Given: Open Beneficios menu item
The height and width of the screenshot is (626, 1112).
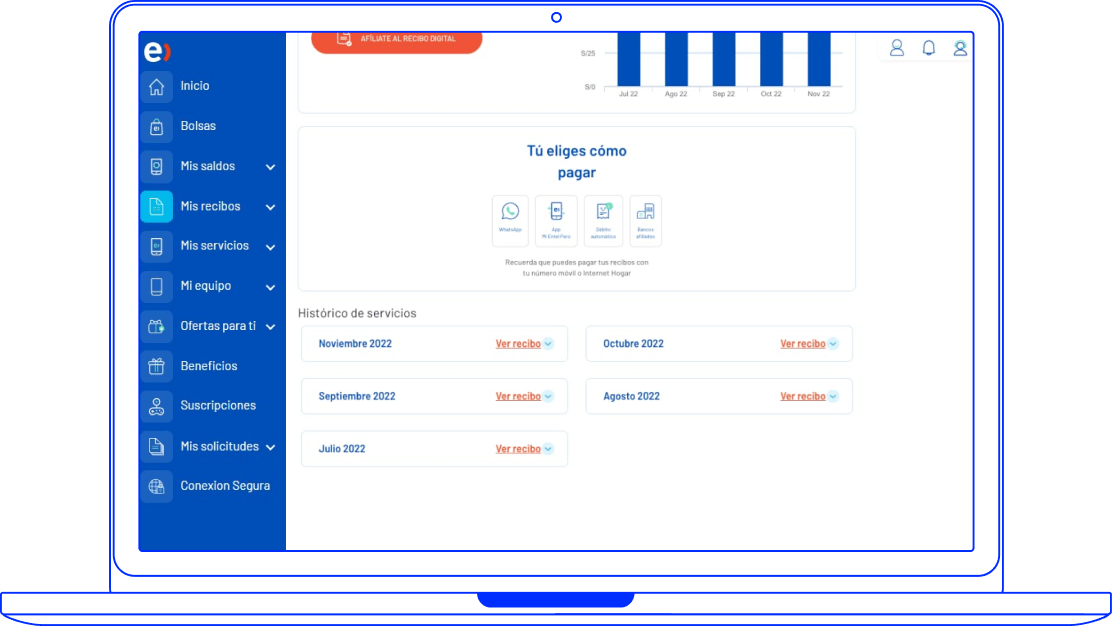Looking at the screenshot, I should (208, 366).
